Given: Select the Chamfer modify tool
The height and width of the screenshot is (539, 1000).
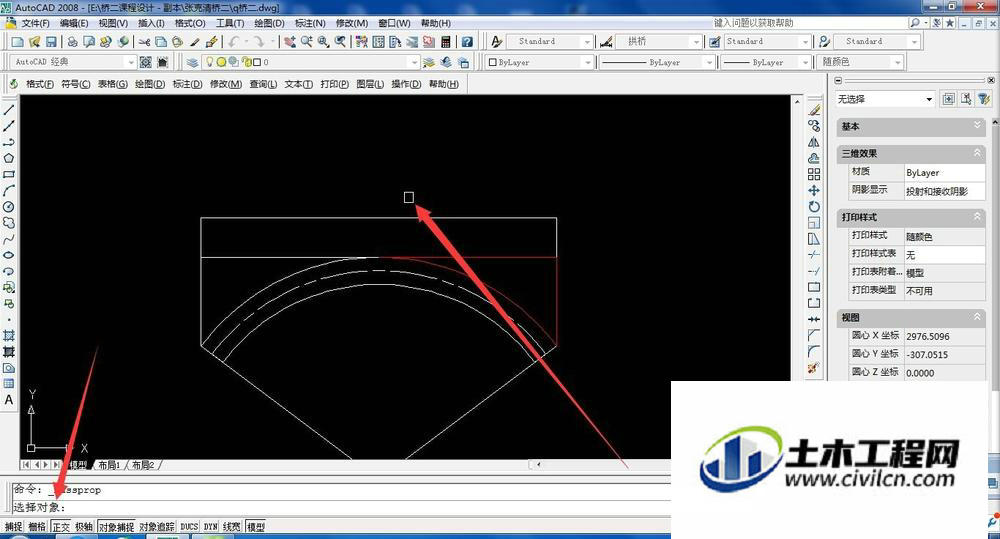Looking at the screenshot, I should 814,335.
